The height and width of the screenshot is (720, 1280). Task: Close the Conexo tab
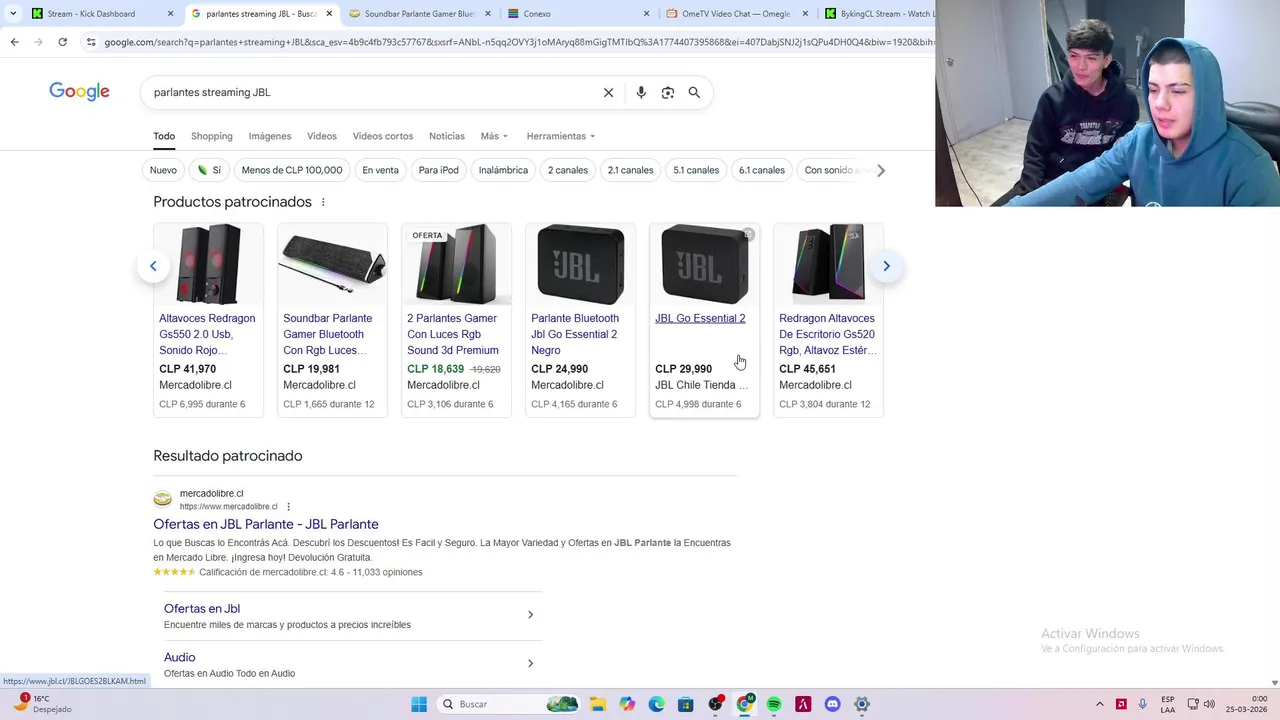(646, 14)
